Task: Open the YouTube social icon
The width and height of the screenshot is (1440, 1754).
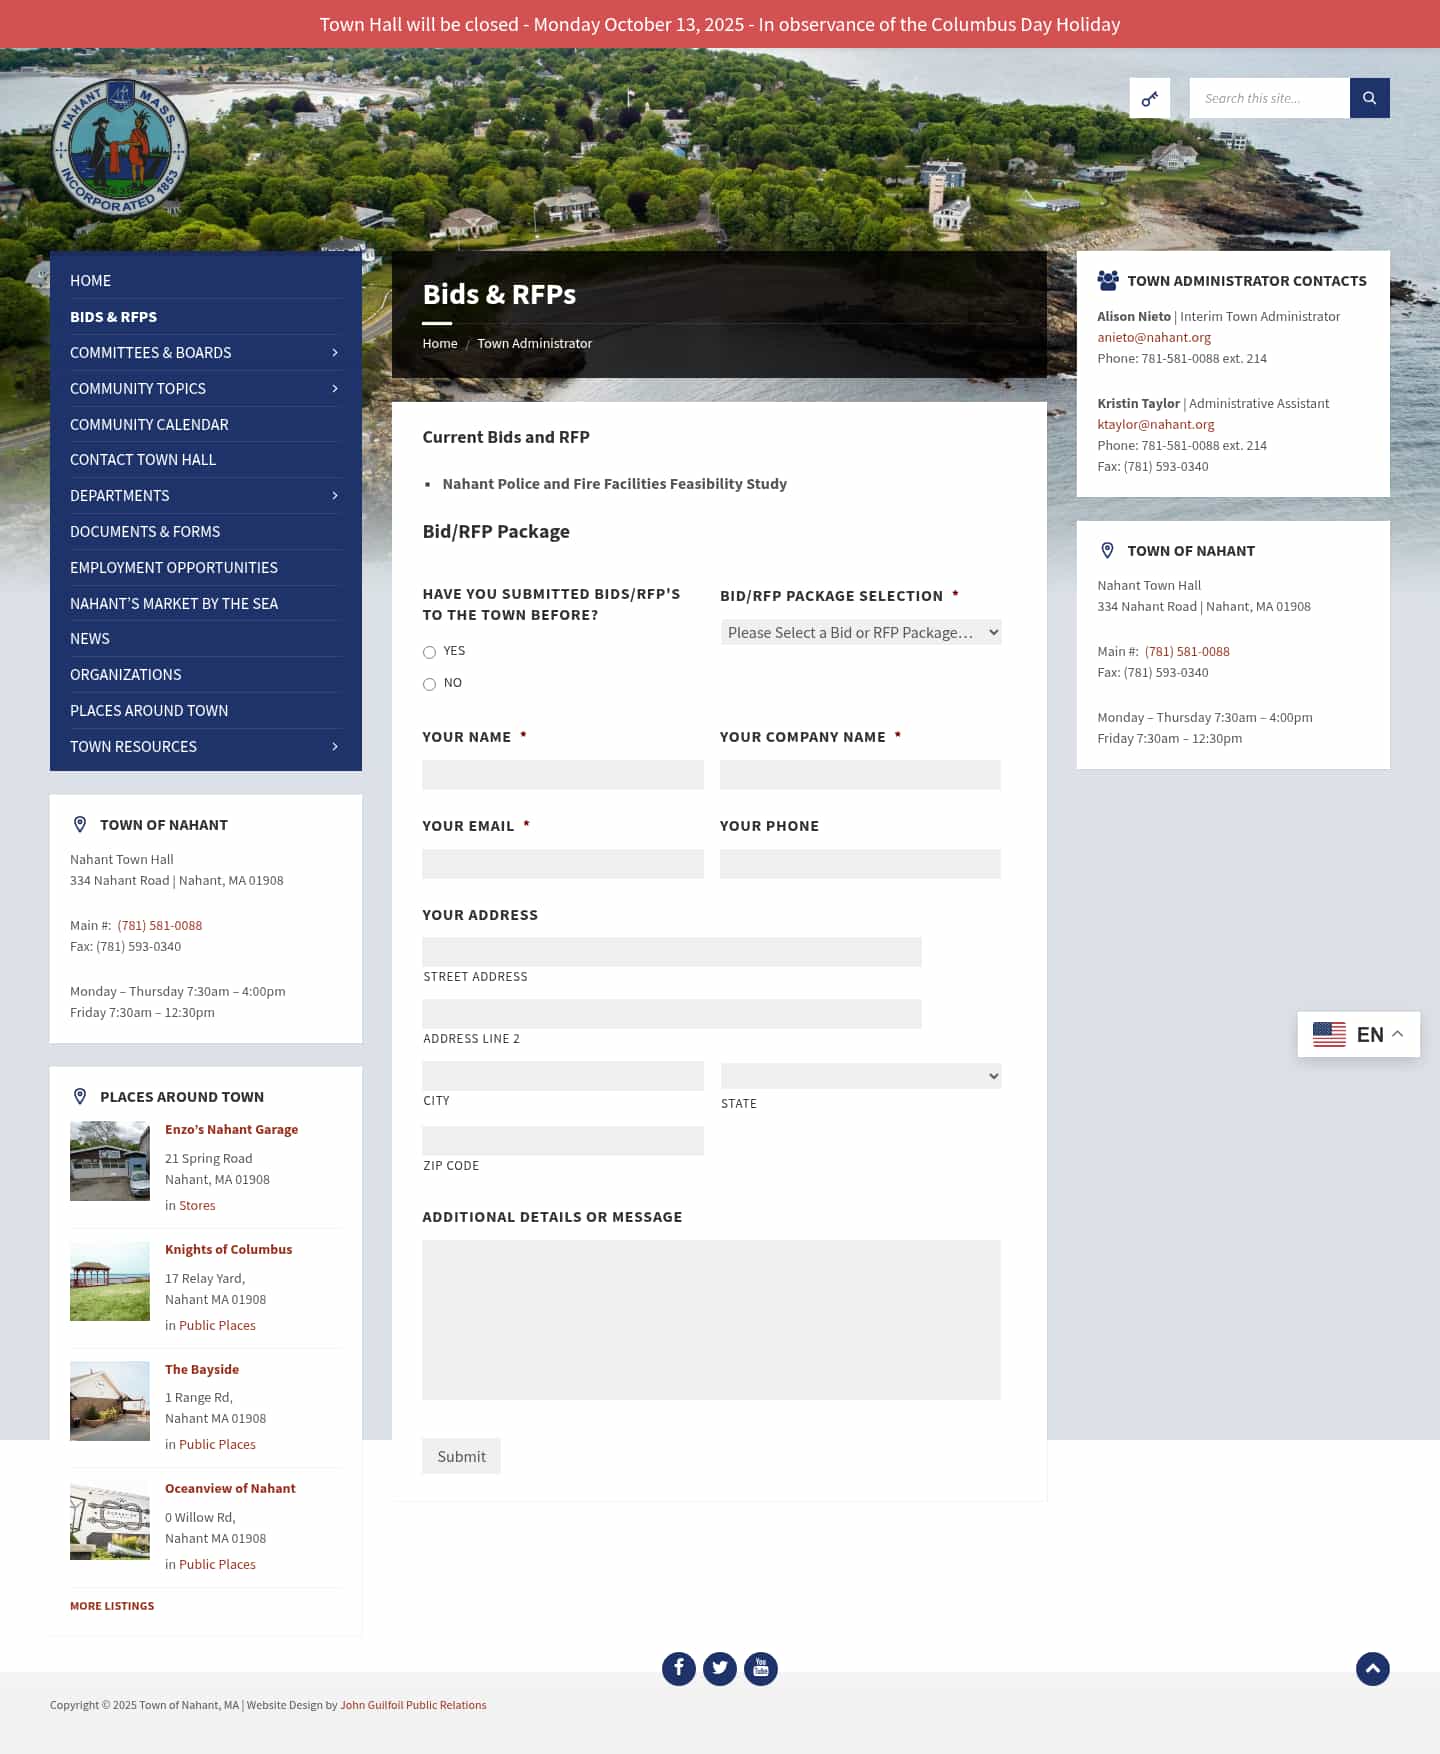Action: point(761,1668)
